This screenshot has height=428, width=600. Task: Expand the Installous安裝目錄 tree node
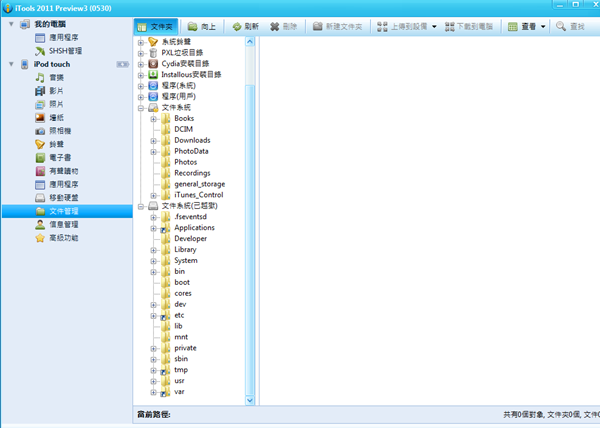(x=141, y=75)
